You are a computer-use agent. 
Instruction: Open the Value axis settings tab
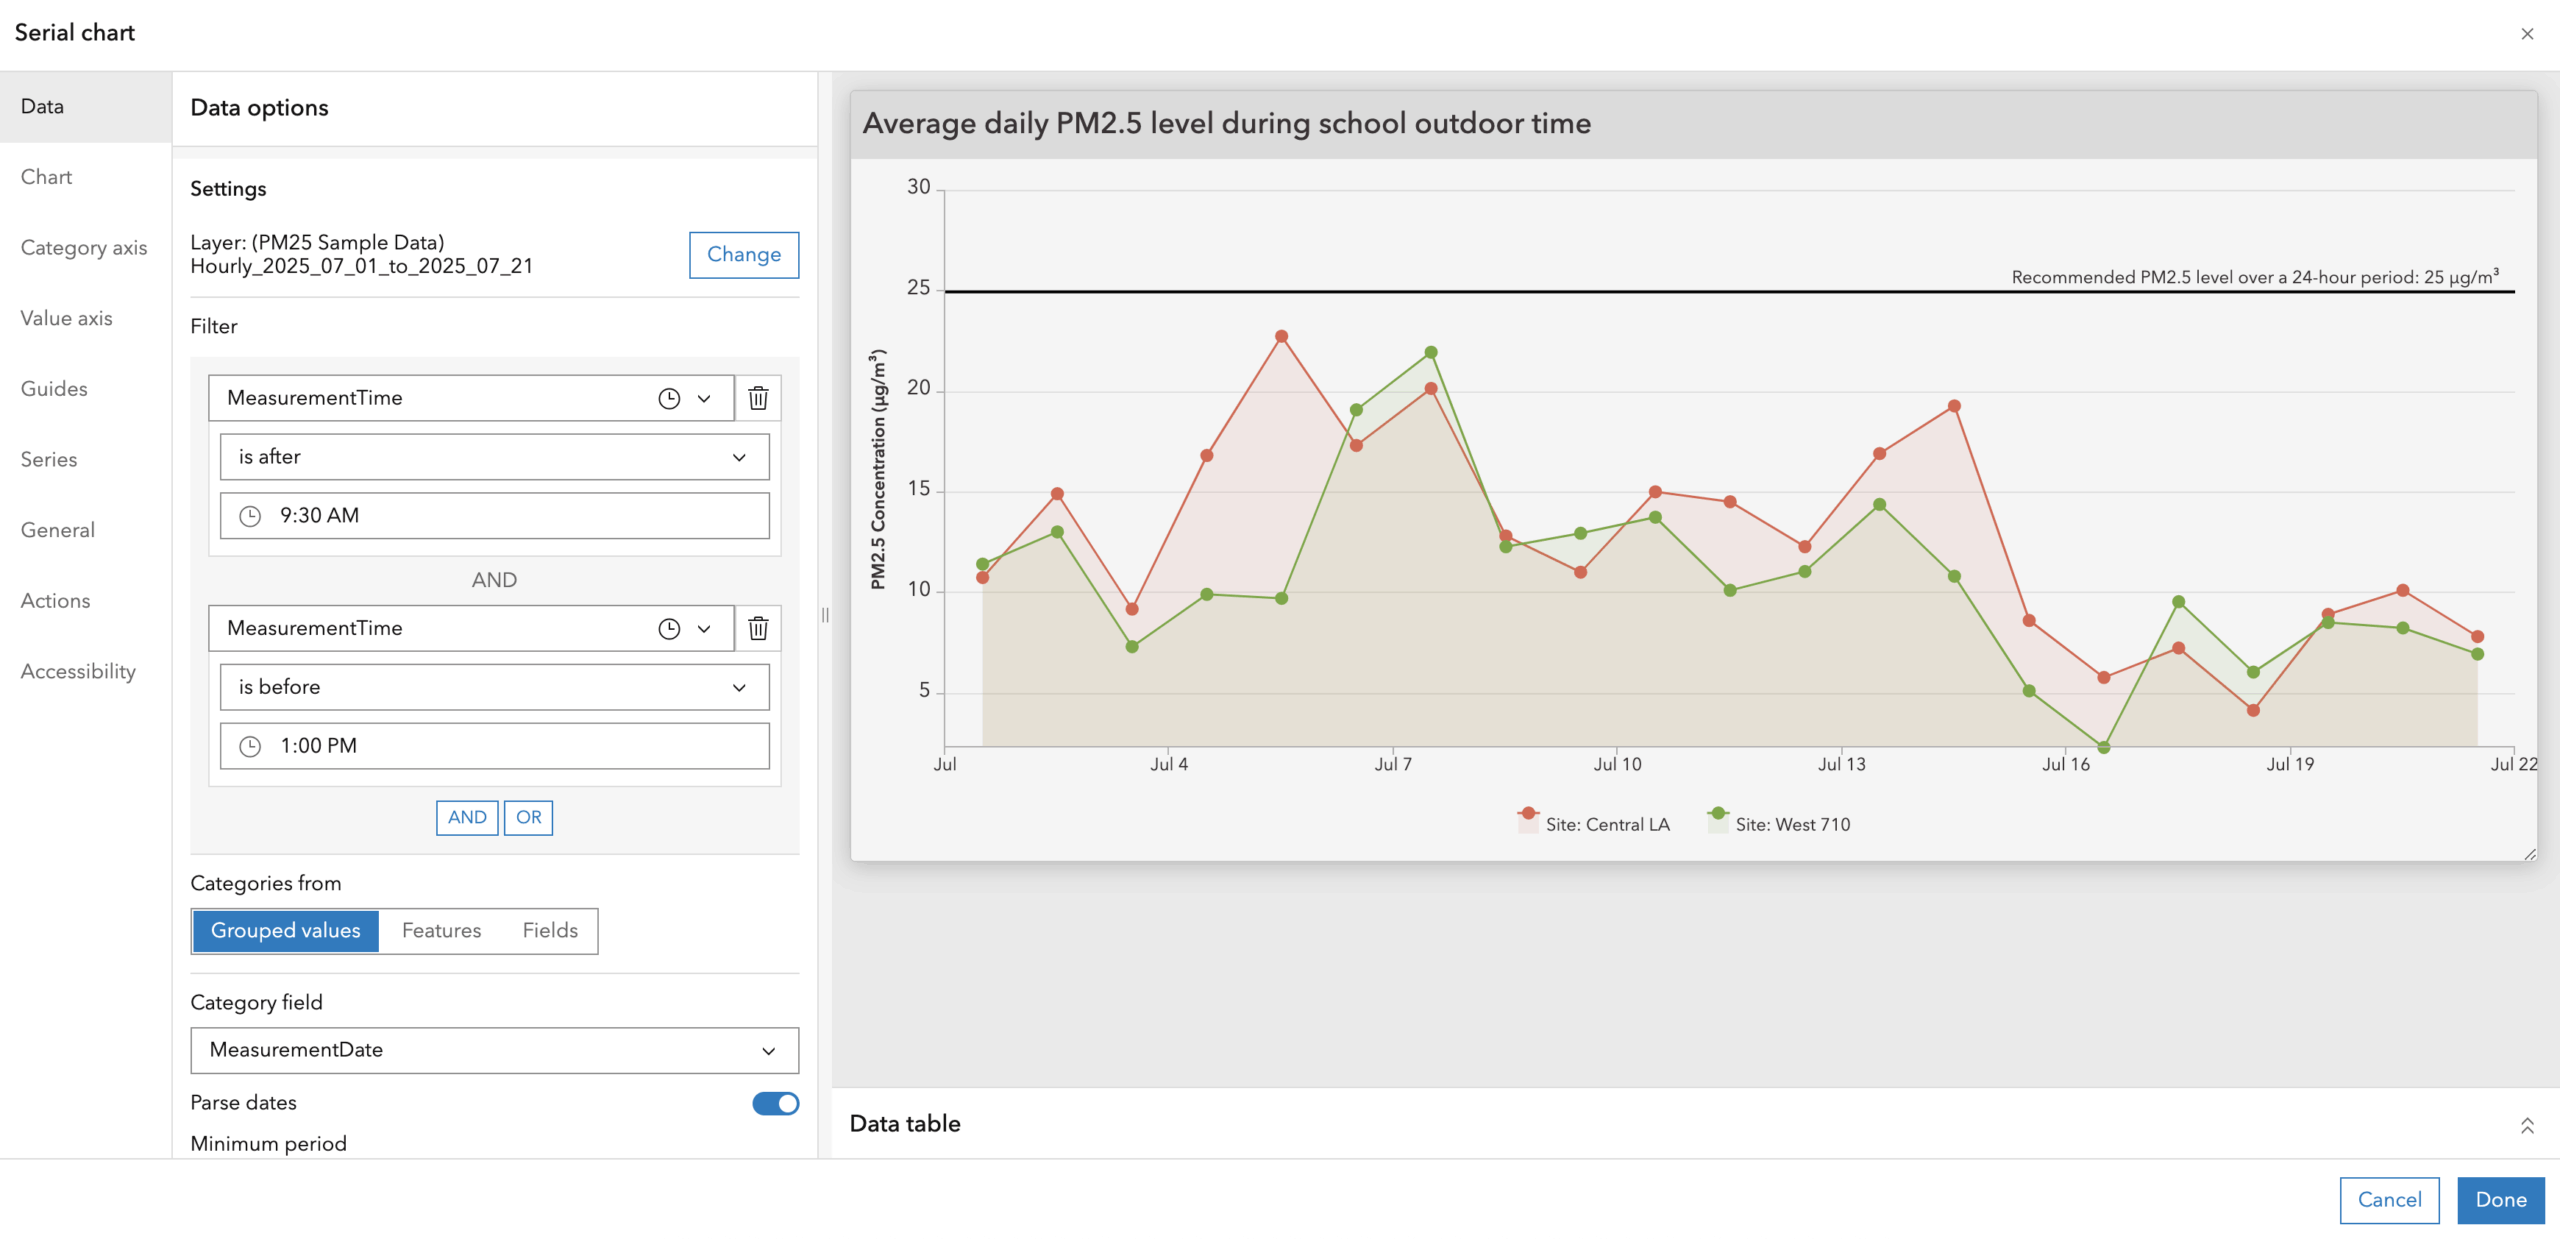[x=66, y=317]
